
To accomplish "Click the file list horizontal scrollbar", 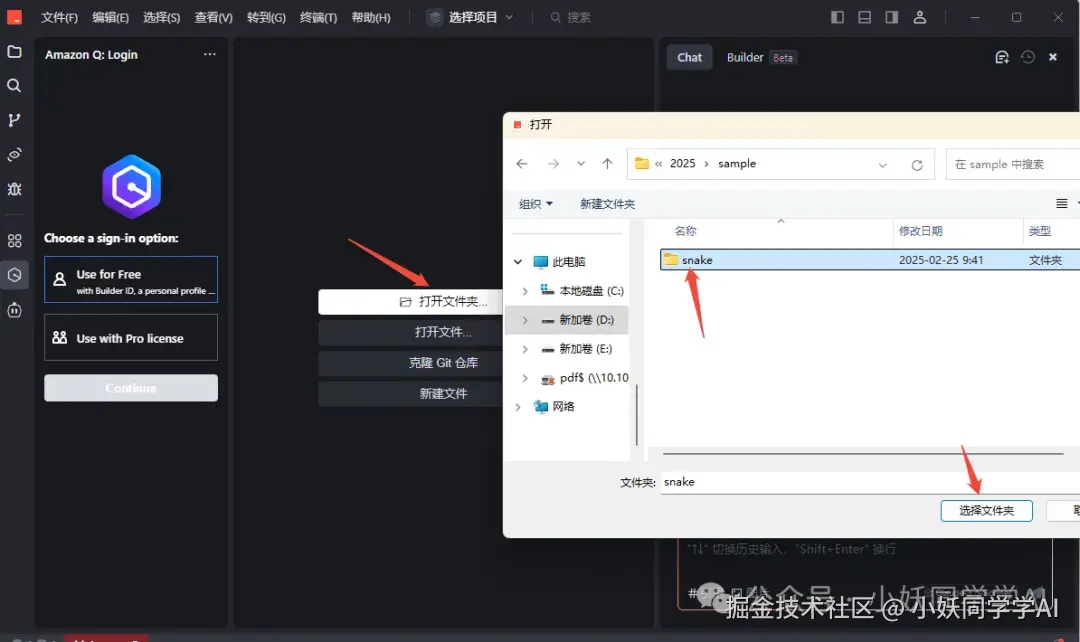I will [863, 454].
